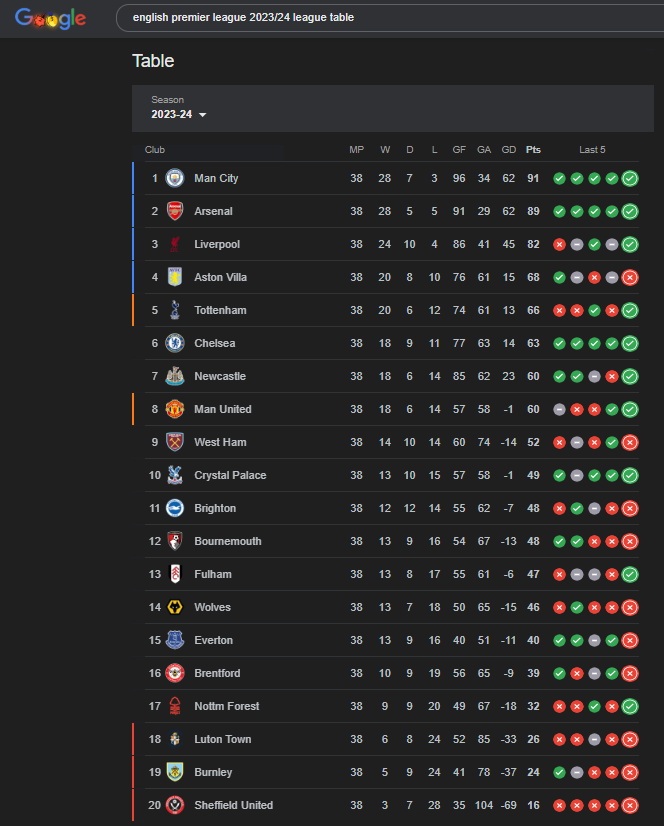
Task: Open the Crystal Palace team link
Action: [x=230, y=475]
